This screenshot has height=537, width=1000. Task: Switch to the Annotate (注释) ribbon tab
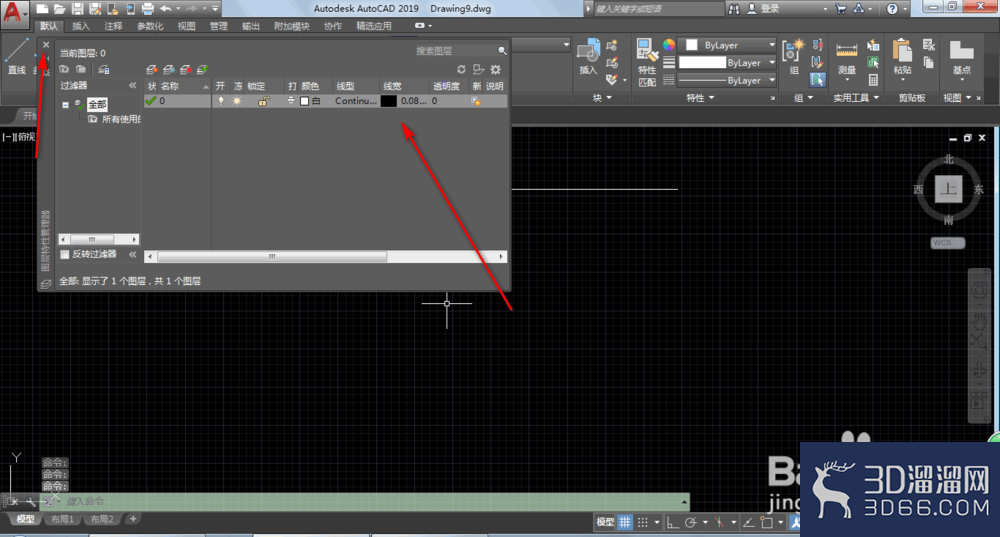click(114, 26)
